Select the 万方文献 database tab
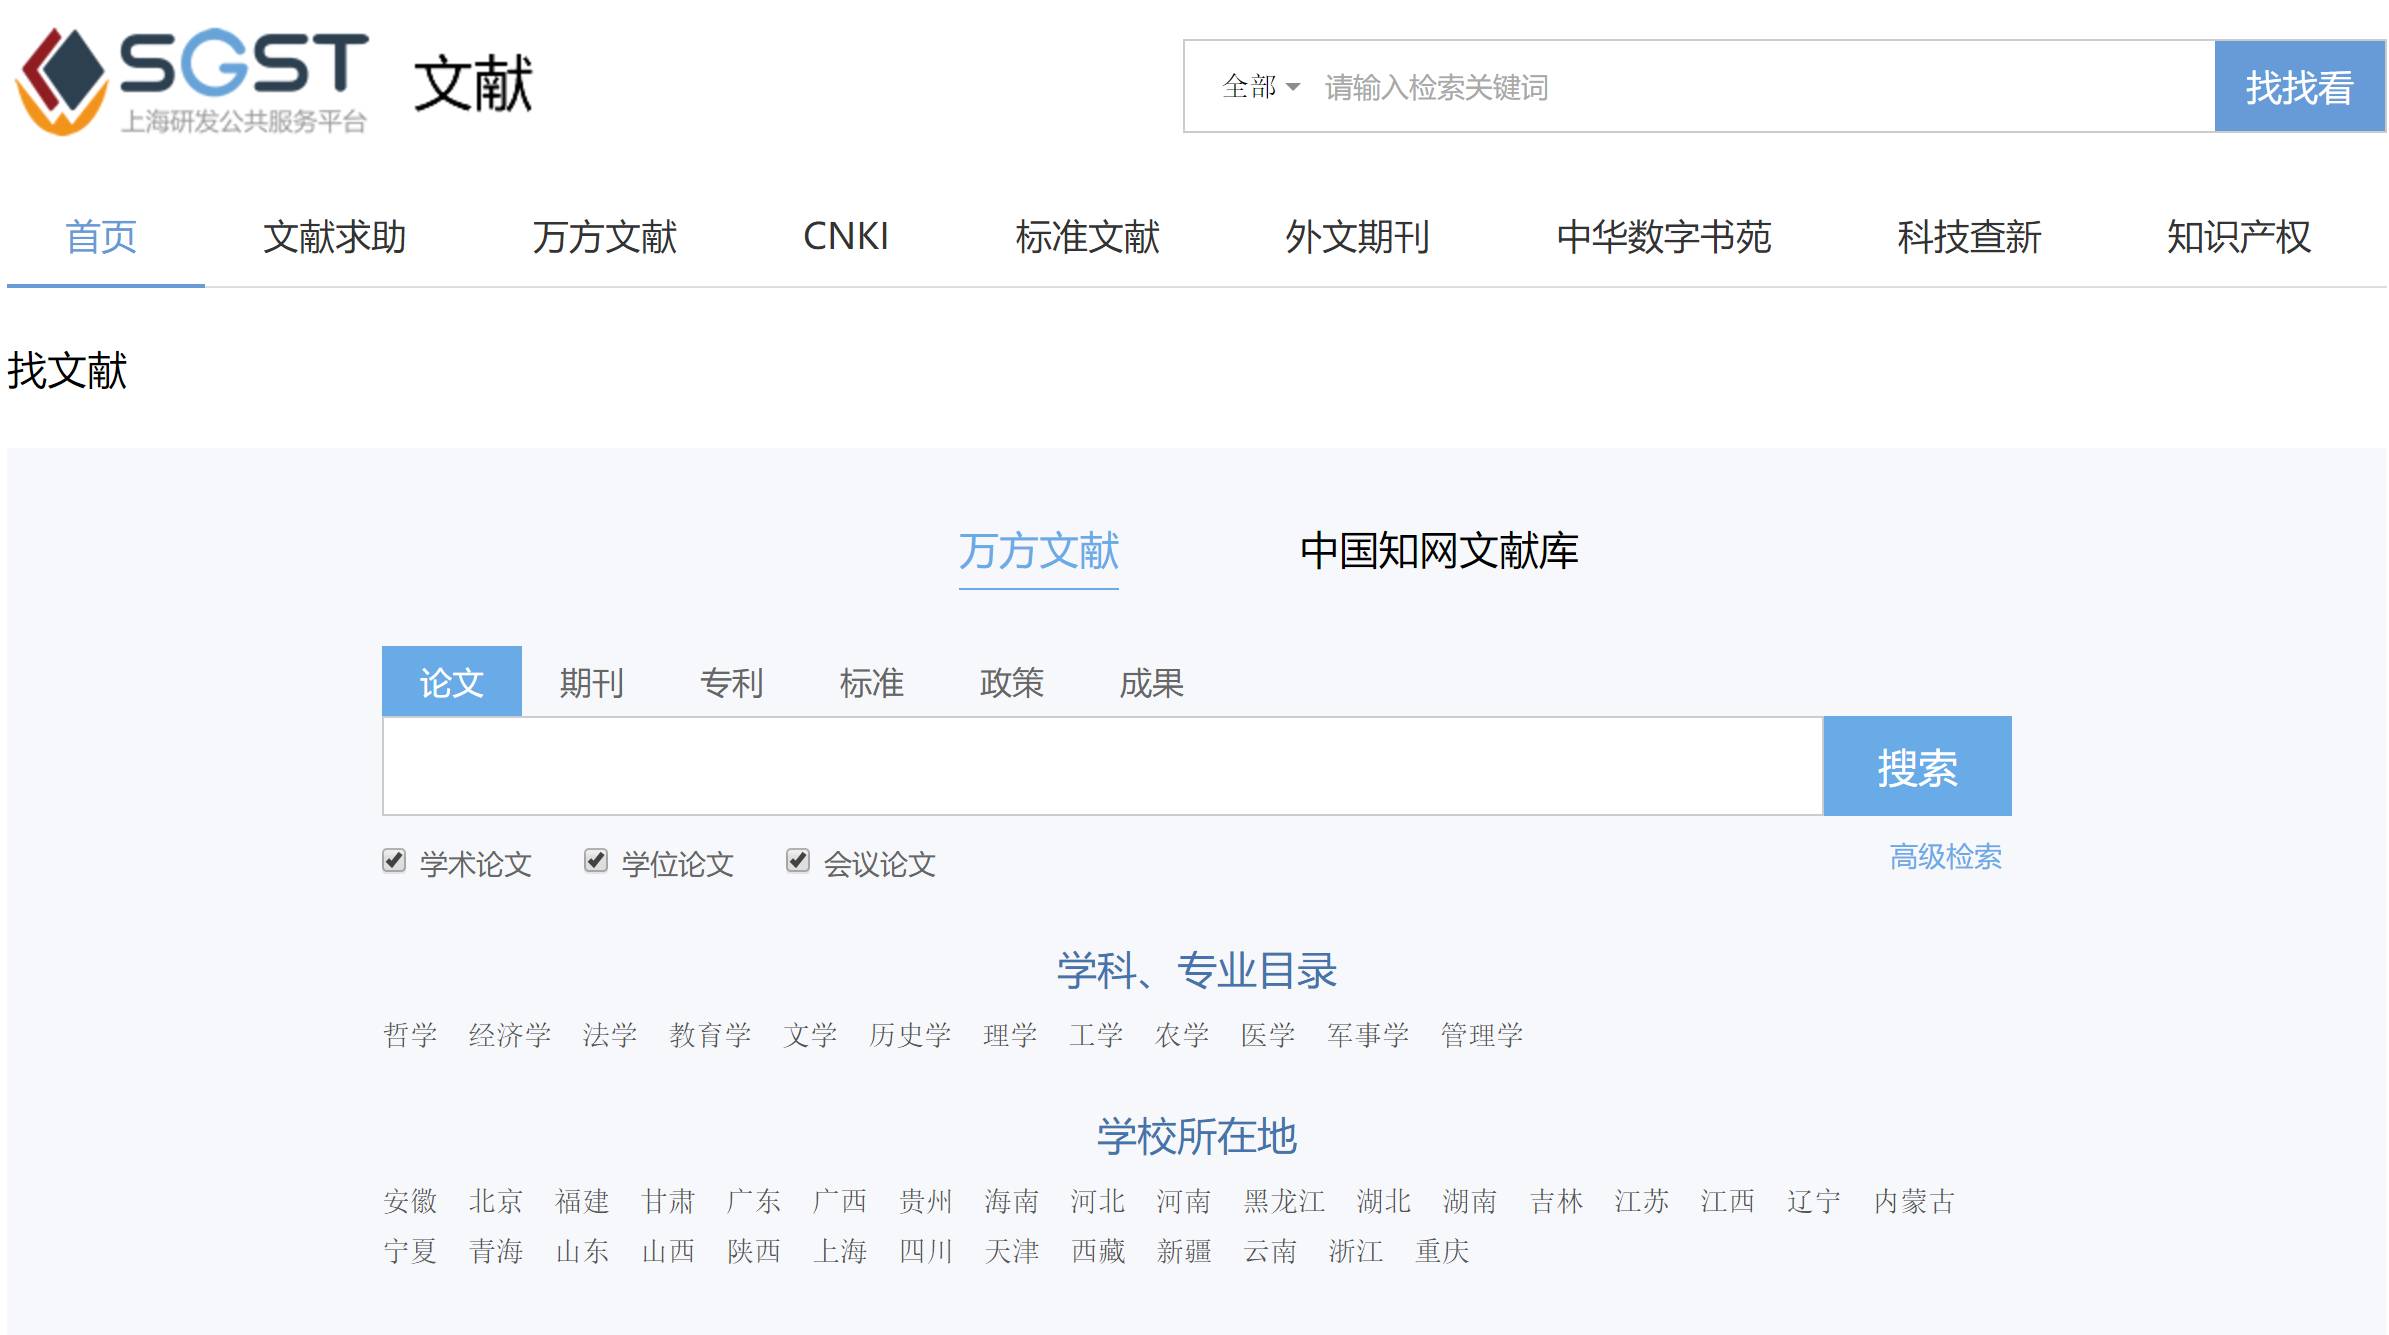2389x1335 pixels. click(x=1039, y=551)
